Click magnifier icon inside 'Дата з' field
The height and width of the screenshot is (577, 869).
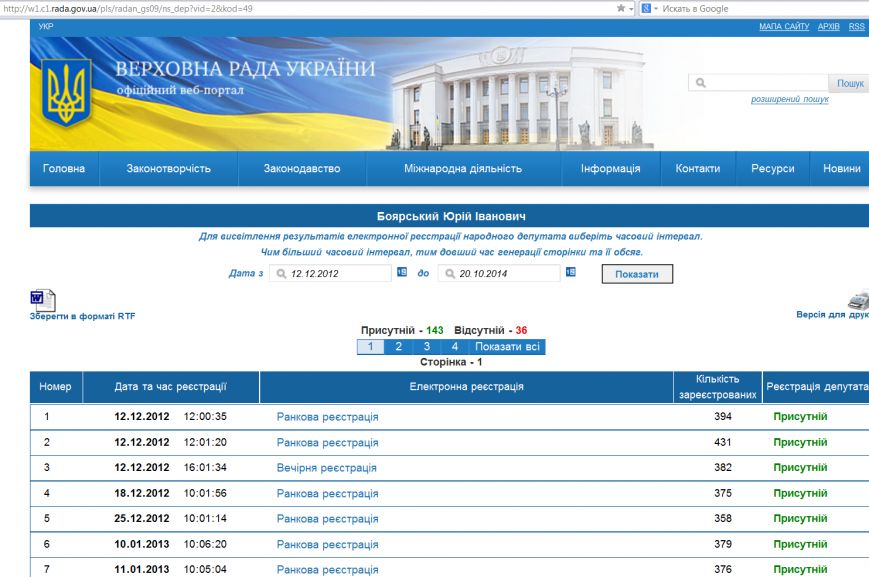coord(281,274)
